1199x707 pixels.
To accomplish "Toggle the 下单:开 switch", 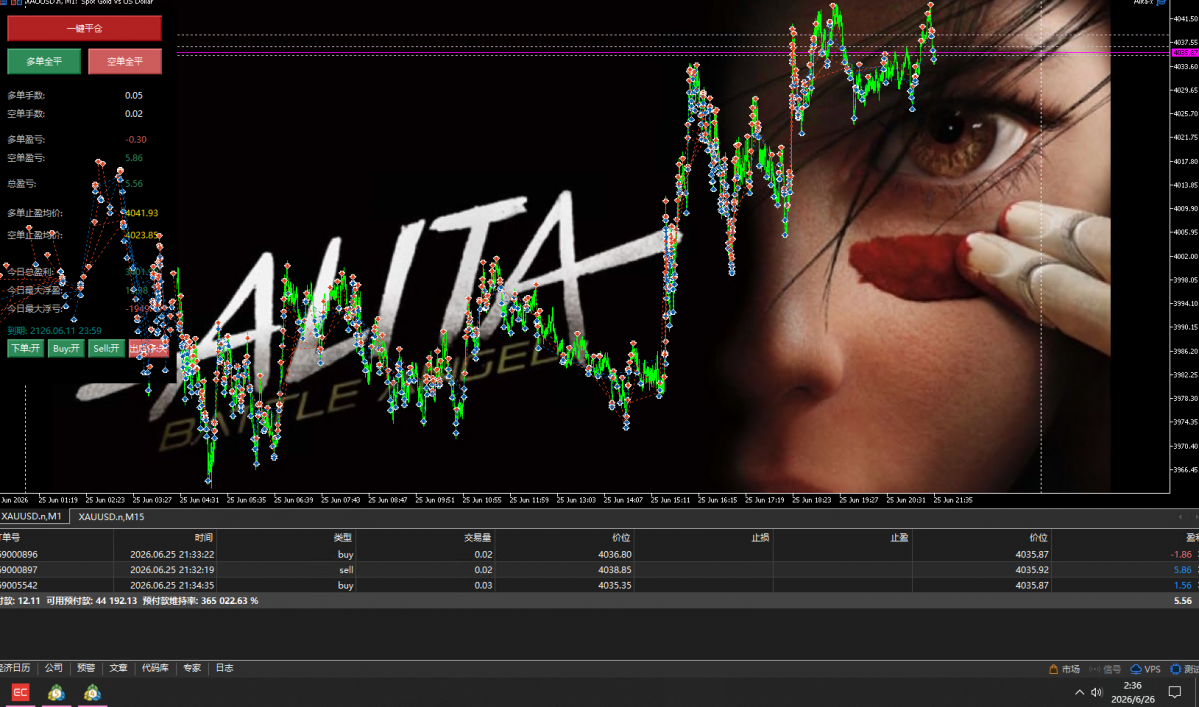I will point(25,349).
